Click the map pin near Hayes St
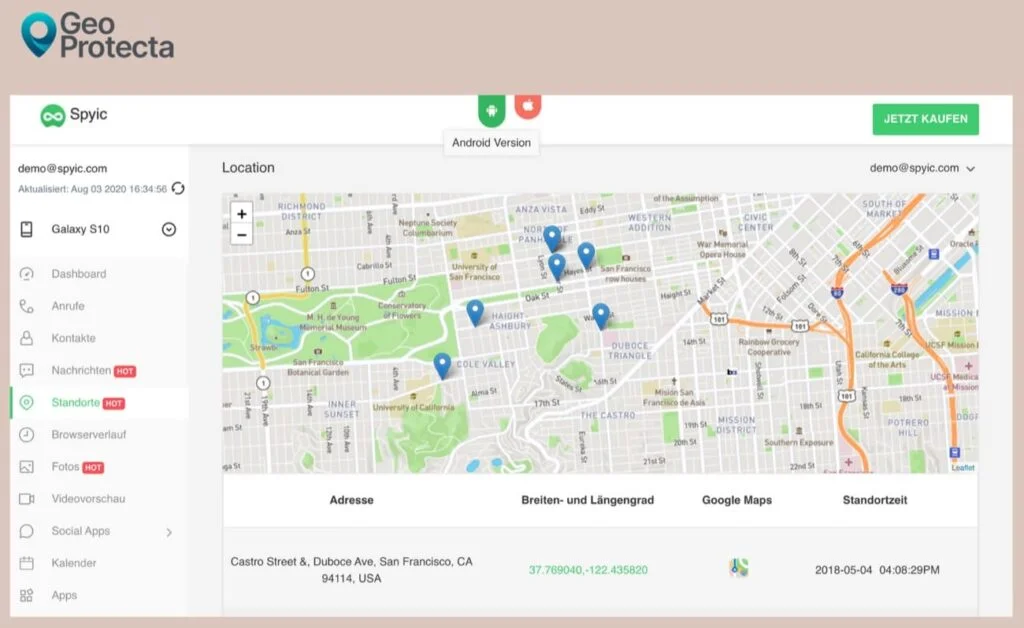The height and width of the screenshot is (628, 1024). coord(586,255)
